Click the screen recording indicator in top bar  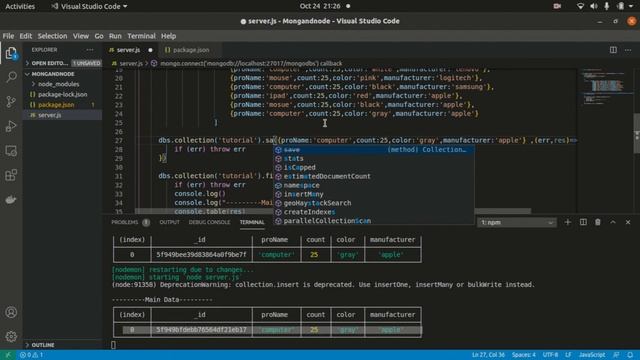(x=557, y=6)
